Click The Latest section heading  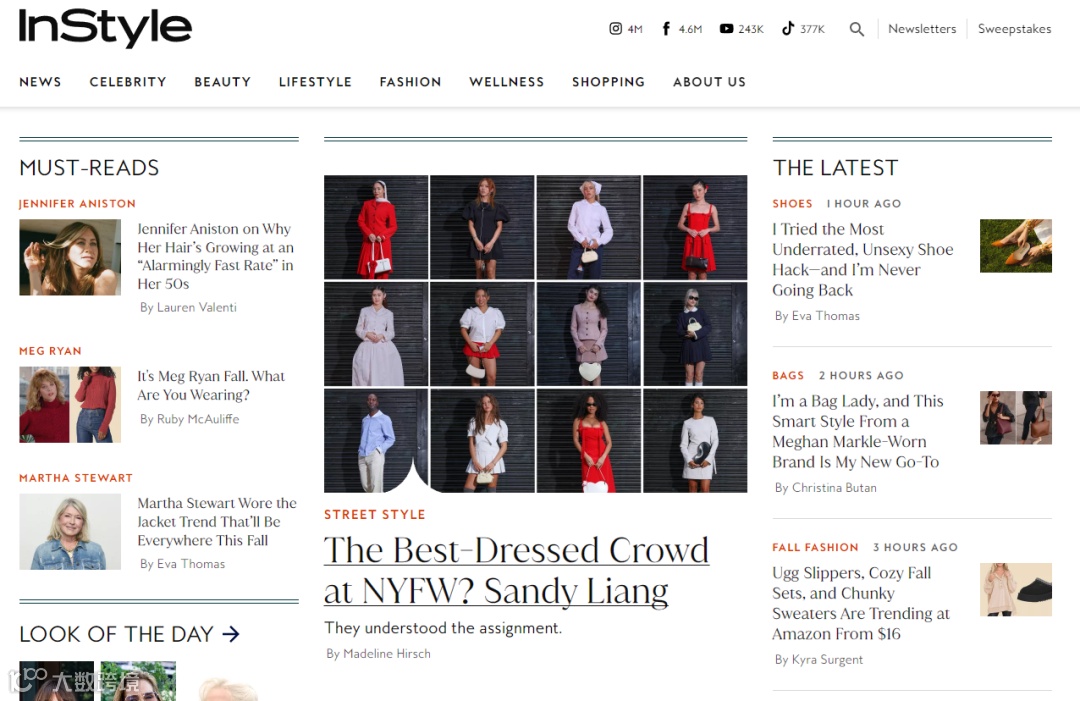[835, 167]
